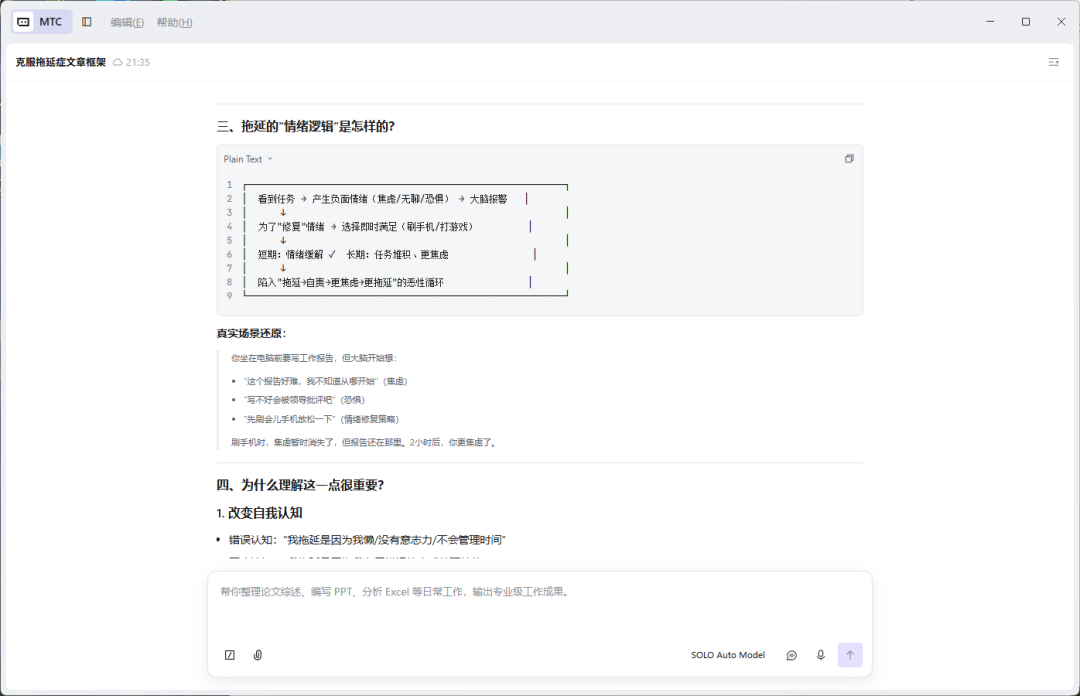Click heading 四、为什么理解这一点很重要?
1080x696 pixels.
click(300, 486)
